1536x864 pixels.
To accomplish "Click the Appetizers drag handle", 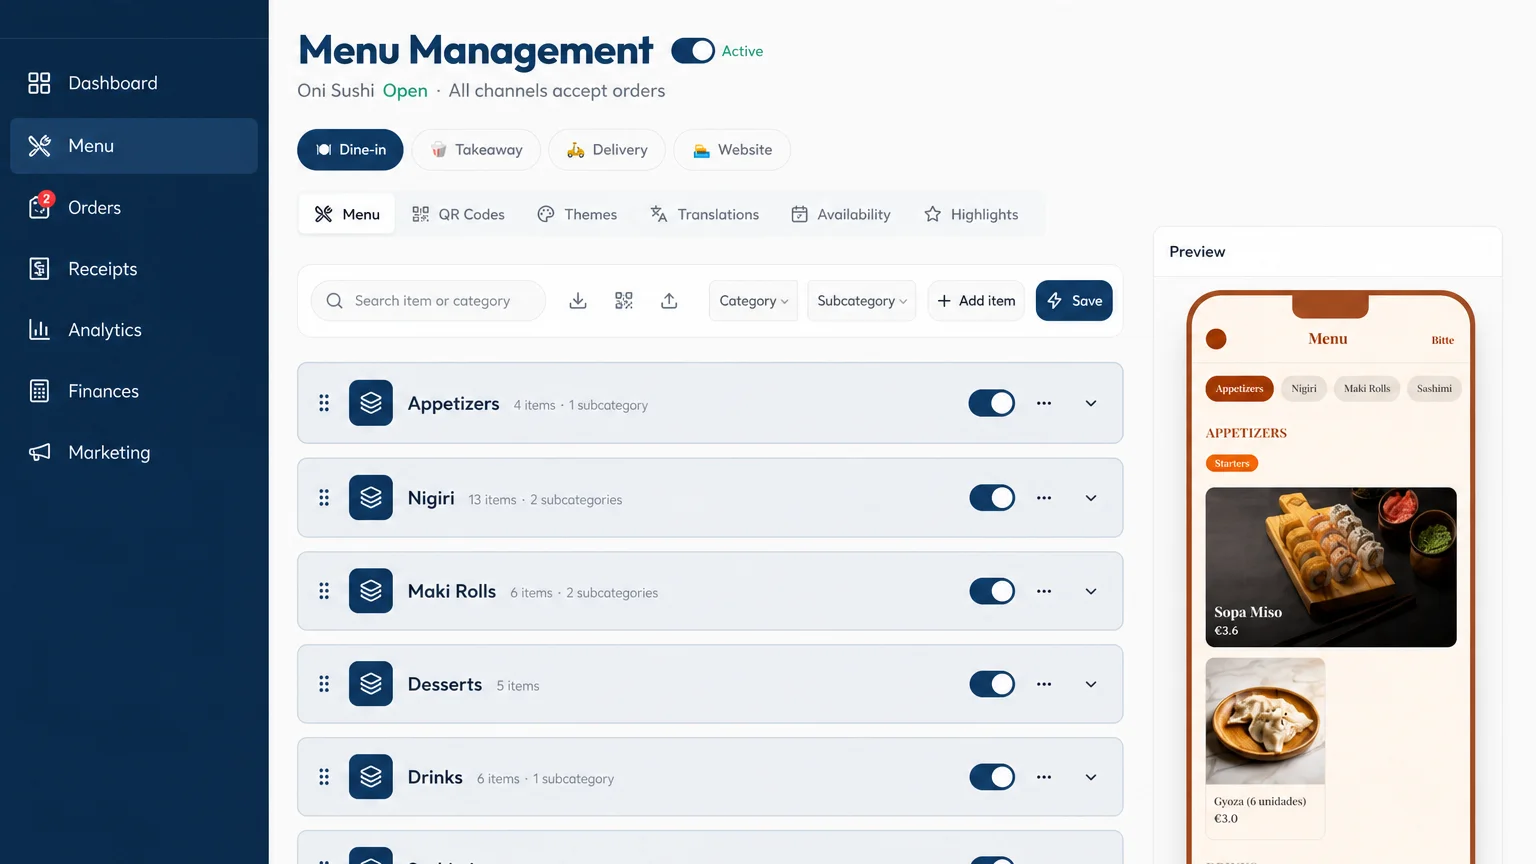I will tap(324, 403).
